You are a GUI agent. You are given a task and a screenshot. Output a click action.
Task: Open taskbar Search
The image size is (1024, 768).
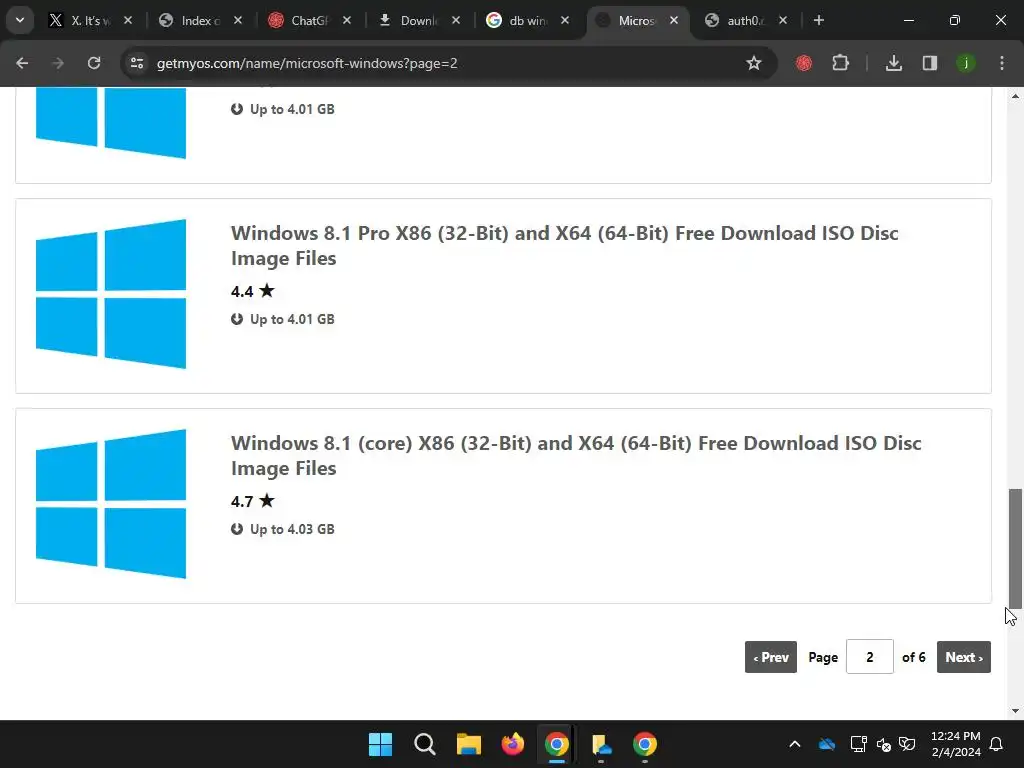424,744
